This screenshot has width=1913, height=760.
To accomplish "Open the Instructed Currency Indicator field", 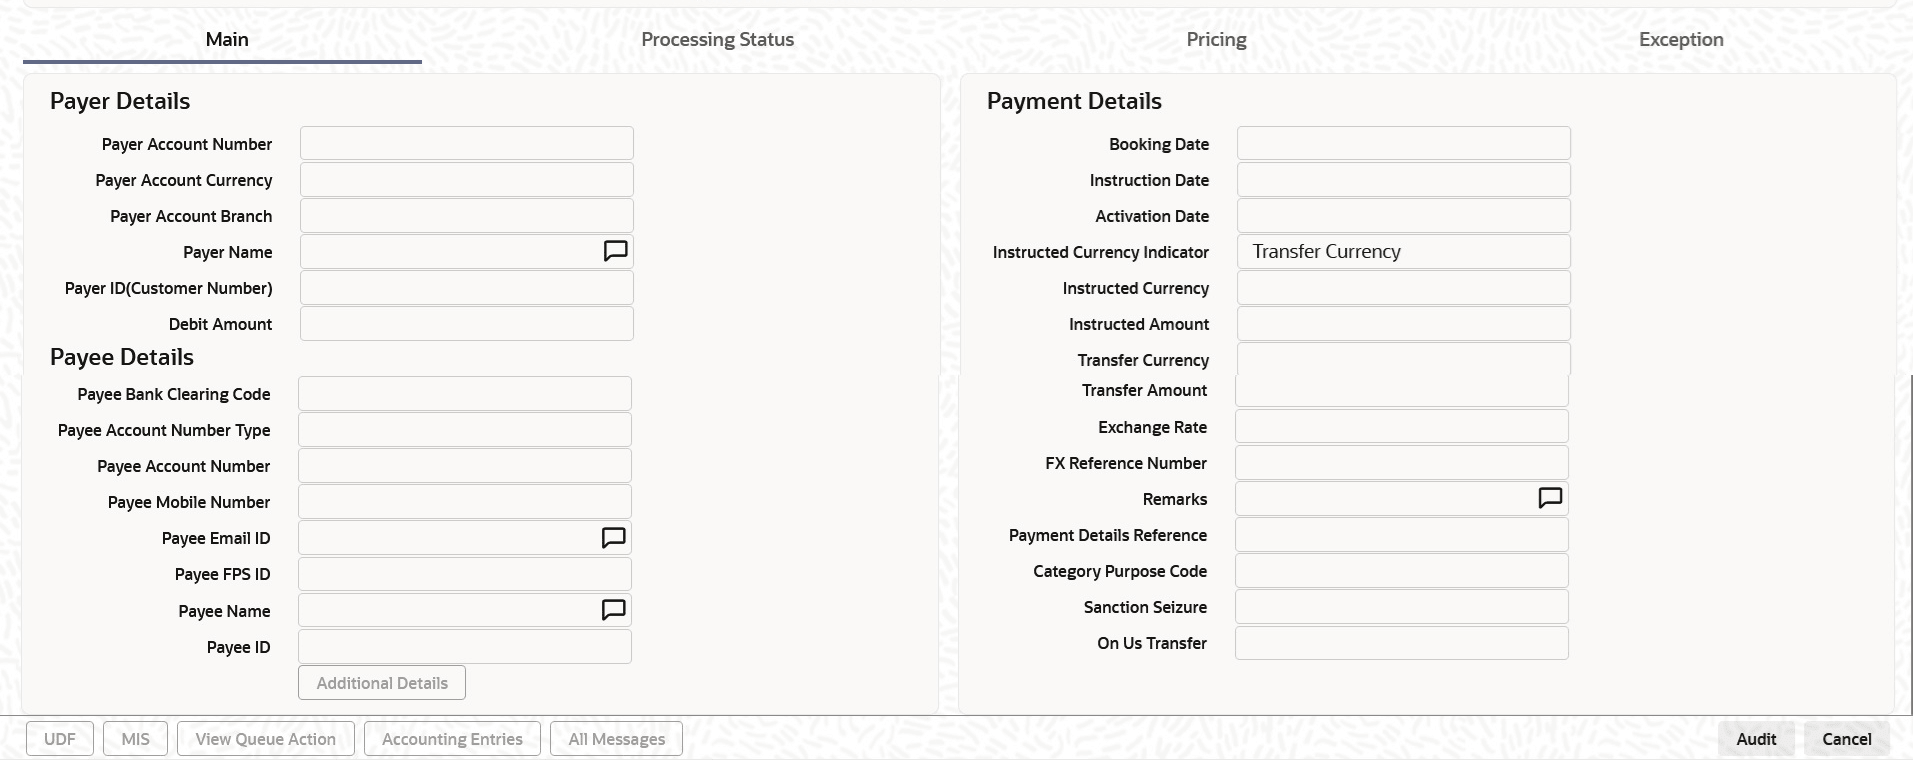I will tap(1403, 252).
